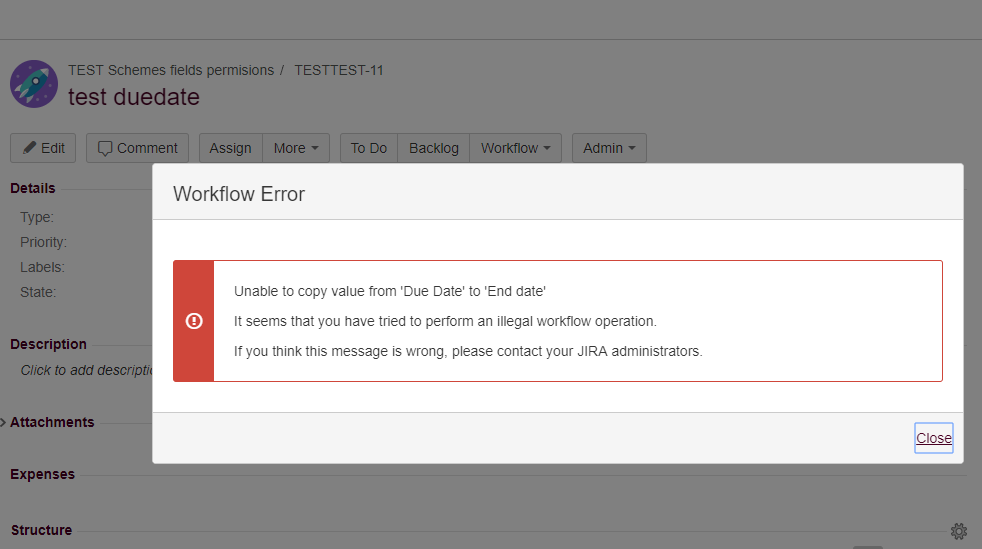This screenshot has height=549, width=982.
Task: Click 'Unable to copy value' error message
Action: tap(390, 291)
